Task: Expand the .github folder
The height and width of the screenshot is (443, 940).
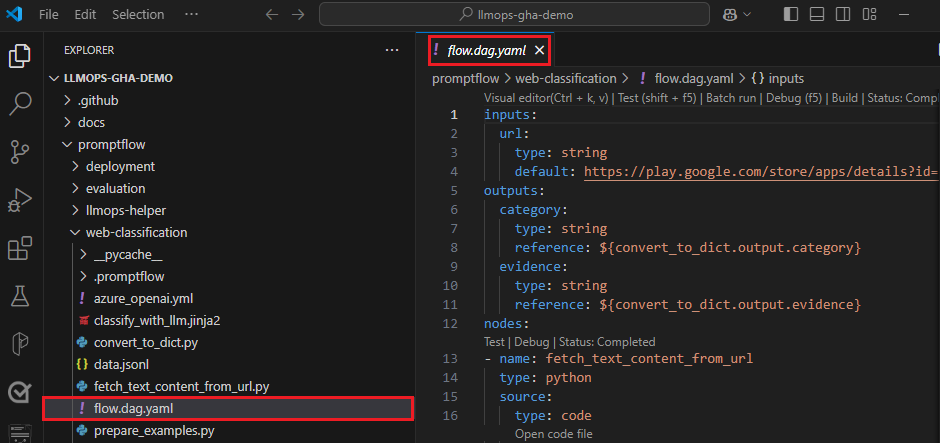Action: click(x=98, y=100)
